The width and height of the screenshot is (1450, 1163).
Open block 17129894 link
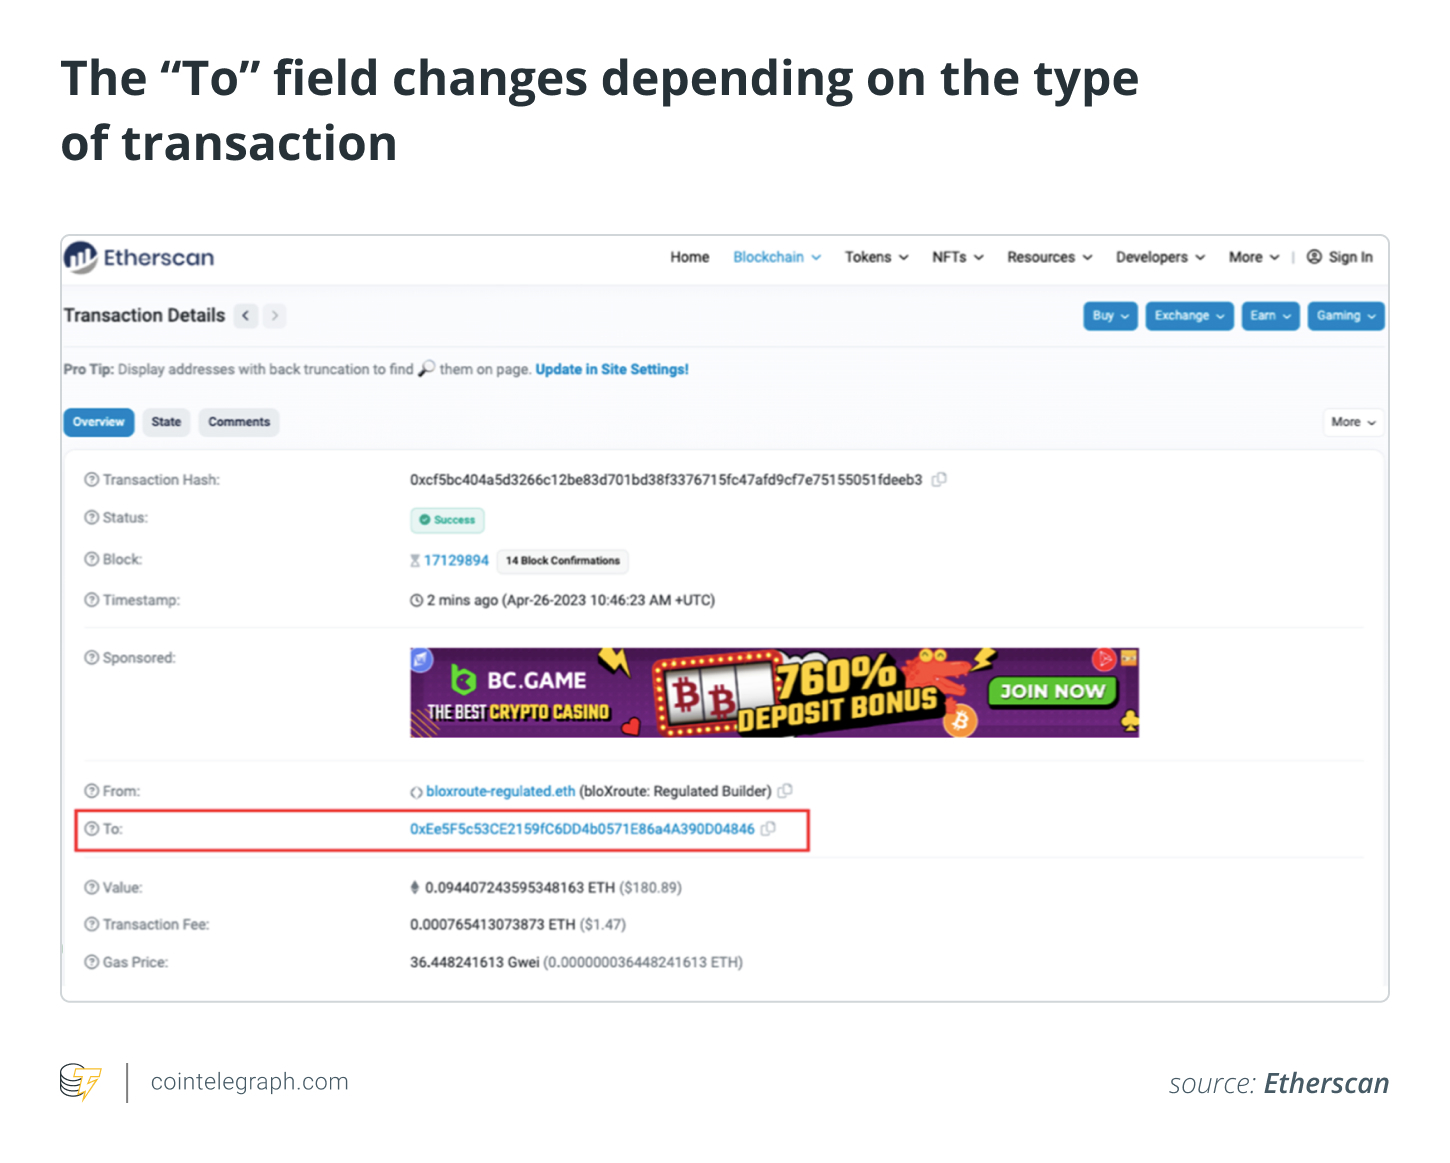456,560
